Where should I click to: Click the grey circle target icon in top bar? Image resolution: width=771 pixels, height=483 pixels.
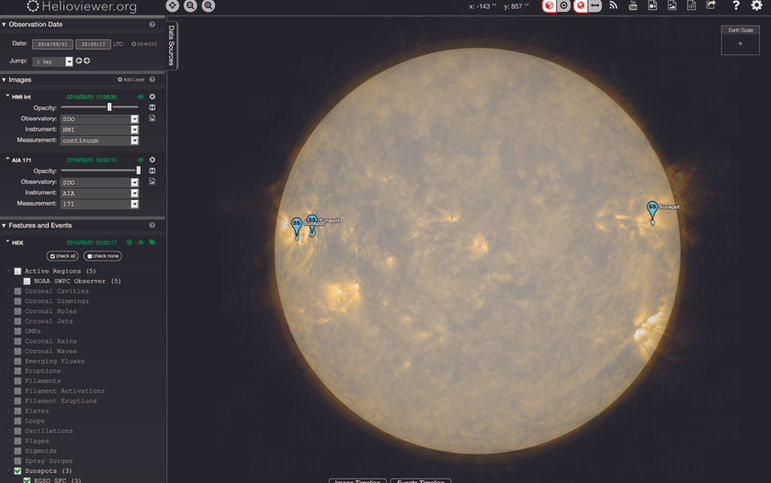click(564, 5)
